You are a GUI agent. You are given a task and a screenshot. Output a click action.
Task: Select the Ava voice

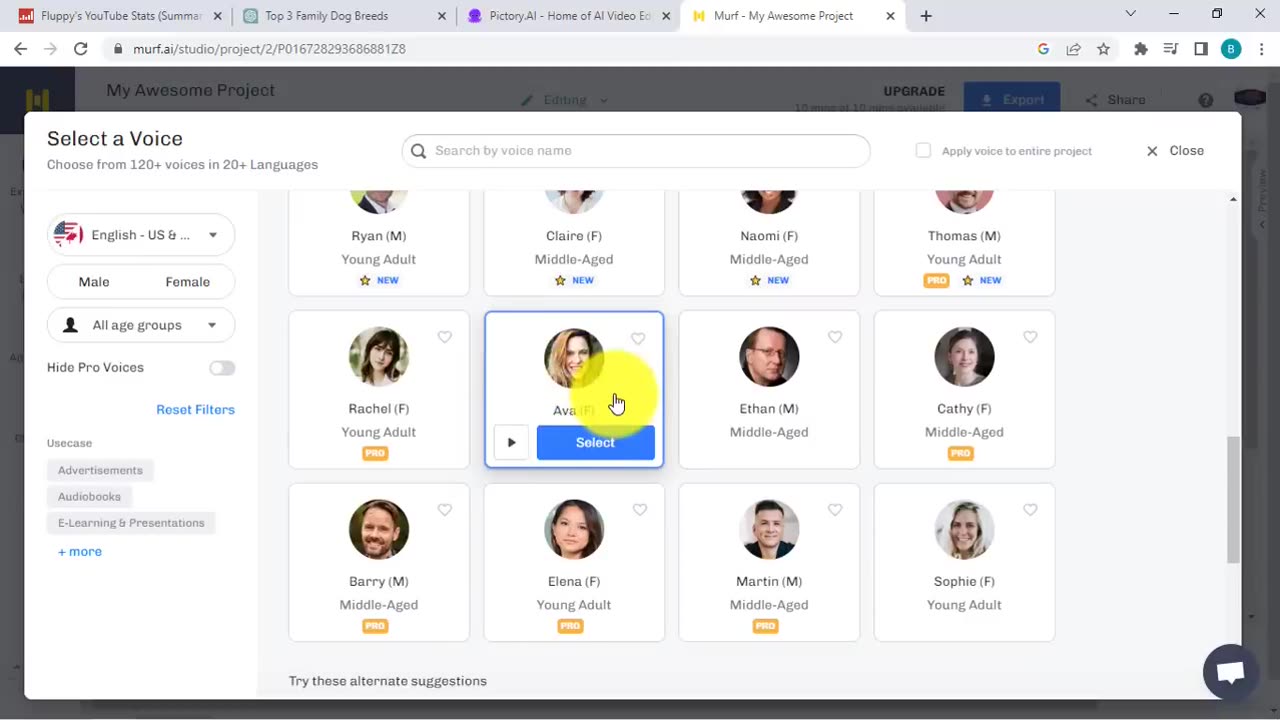tap(596, 443)
